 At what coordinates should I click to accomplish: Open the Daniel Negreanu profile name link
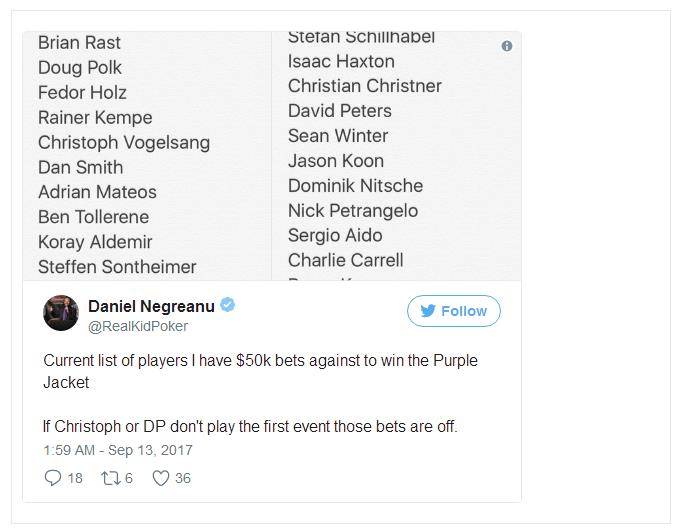pyautogui.click(x=151, y=306)
